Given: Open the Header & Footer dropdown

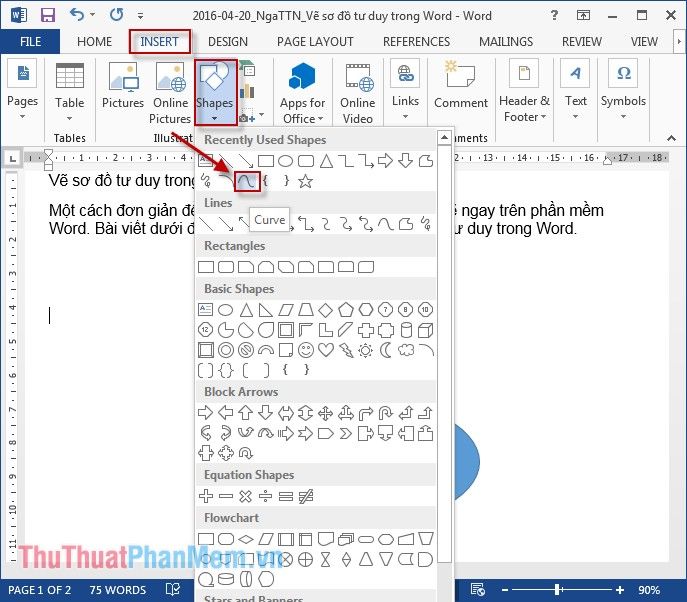Looking at the screenshot, I should (524, 92).
